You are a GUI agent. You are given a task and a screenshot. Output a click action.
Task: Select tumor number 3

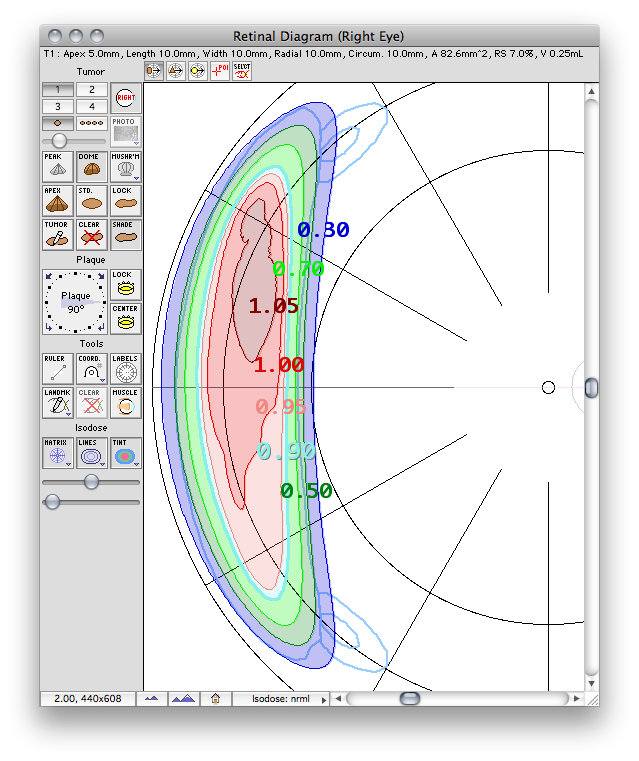click(58, 106)
